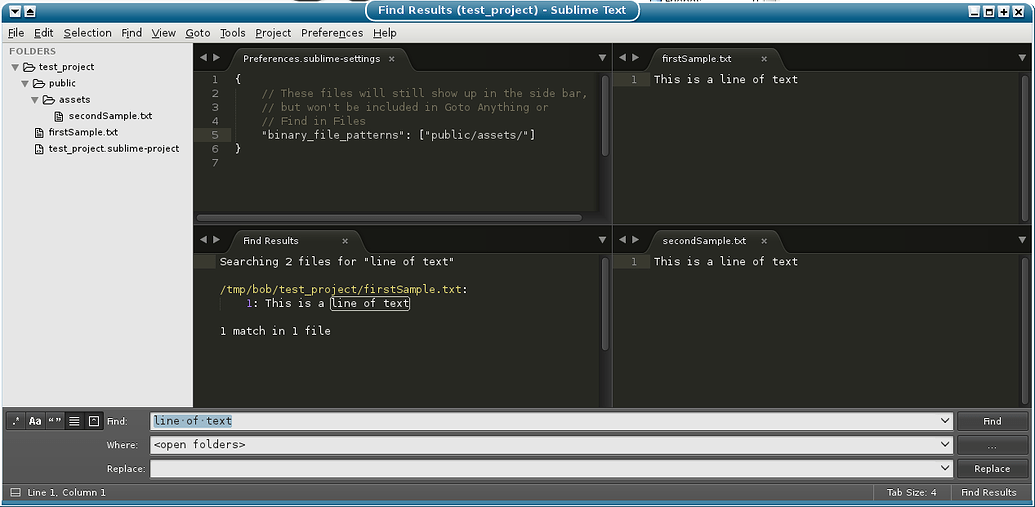The width and height of the screenshot is (1035, 507).
Task: Click the vertical scrollbar in Preferences pane
Action: tap(605, 116)
